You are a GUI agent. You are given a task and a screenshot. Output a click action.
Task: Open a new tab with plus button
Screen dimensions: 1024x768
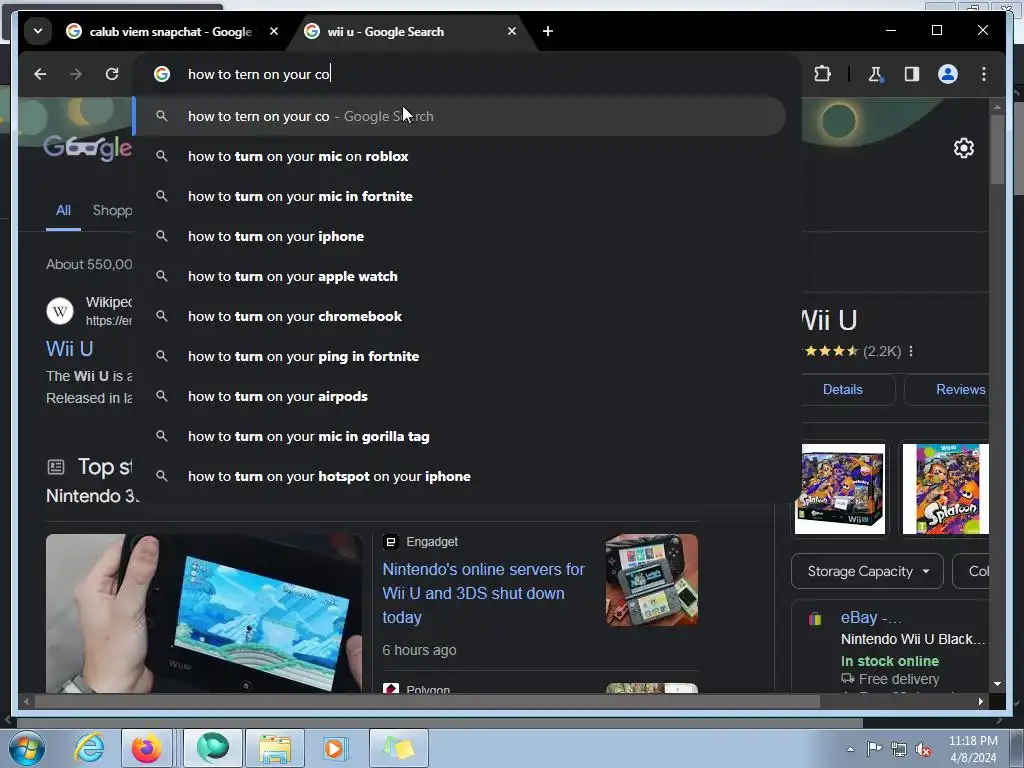tap(548, 31)
